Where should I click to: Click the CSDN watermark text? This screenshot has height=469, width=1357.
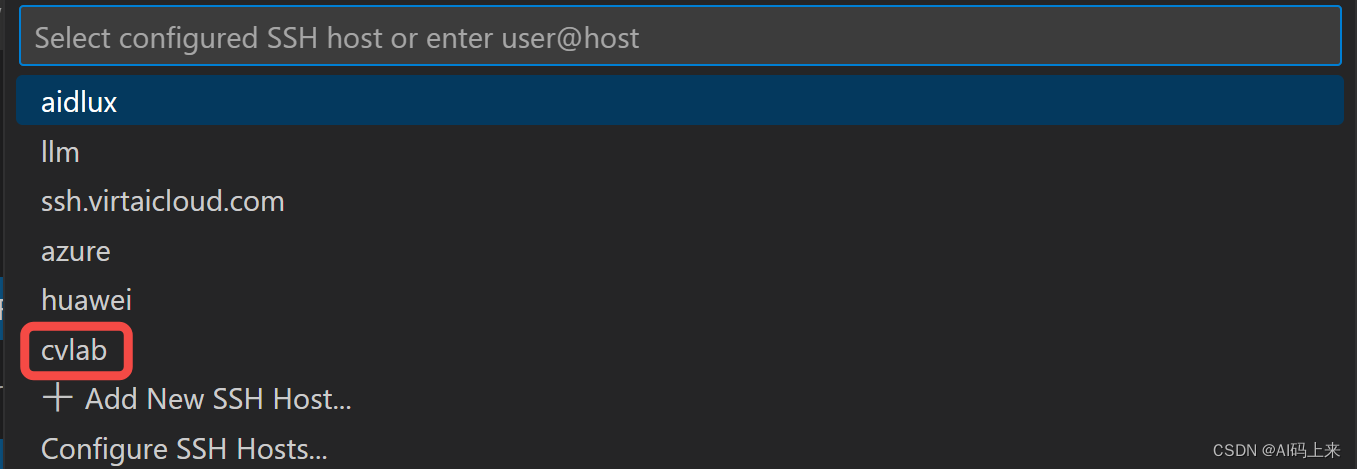pos(1276,451)
